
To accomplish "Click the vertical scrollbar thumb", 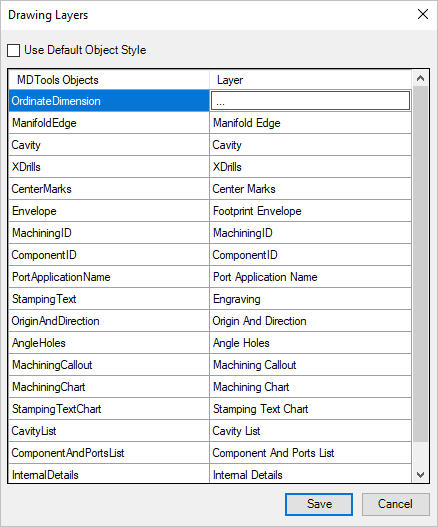I will 420,264.
